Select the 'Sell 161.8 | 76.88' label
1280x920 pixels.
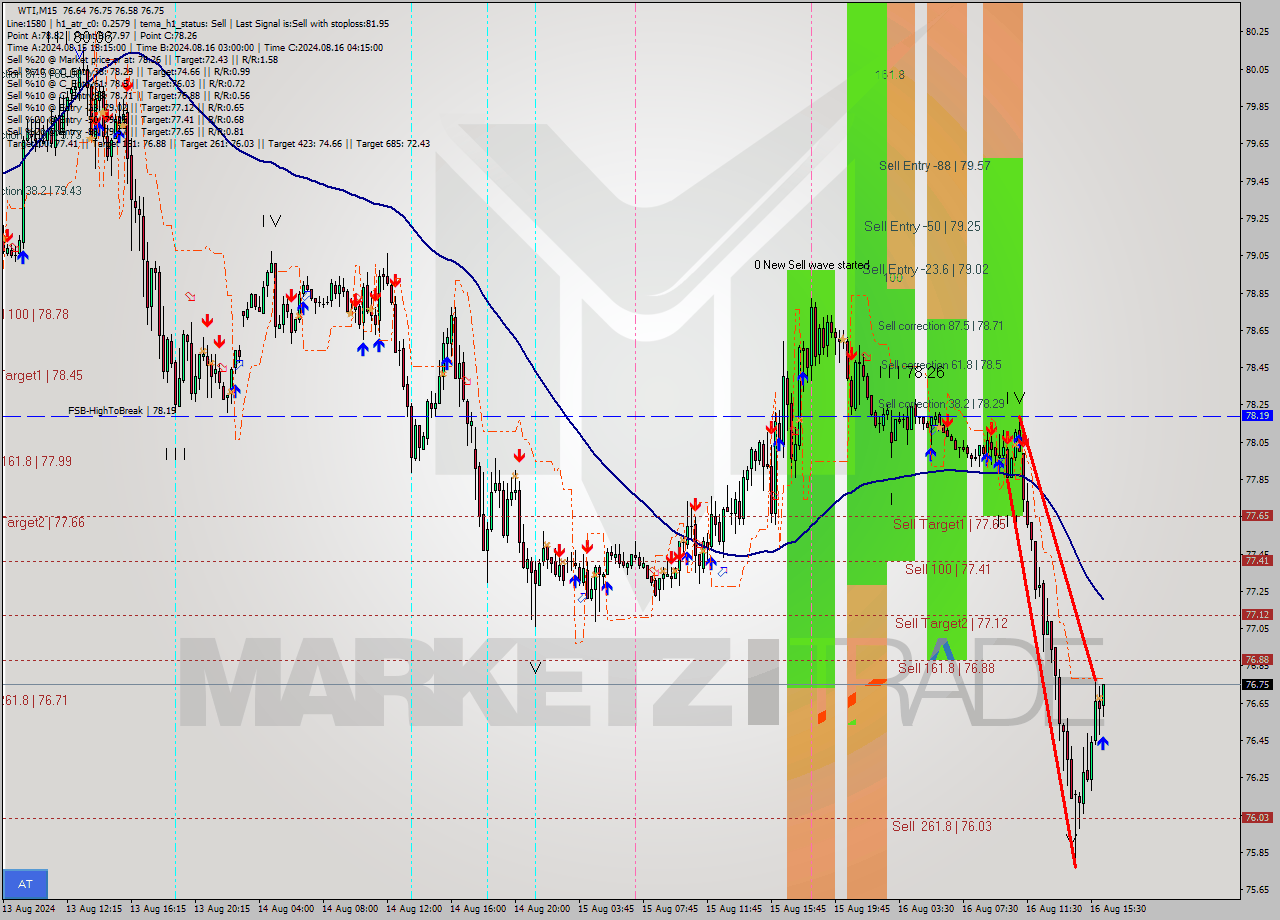(946, 668)
